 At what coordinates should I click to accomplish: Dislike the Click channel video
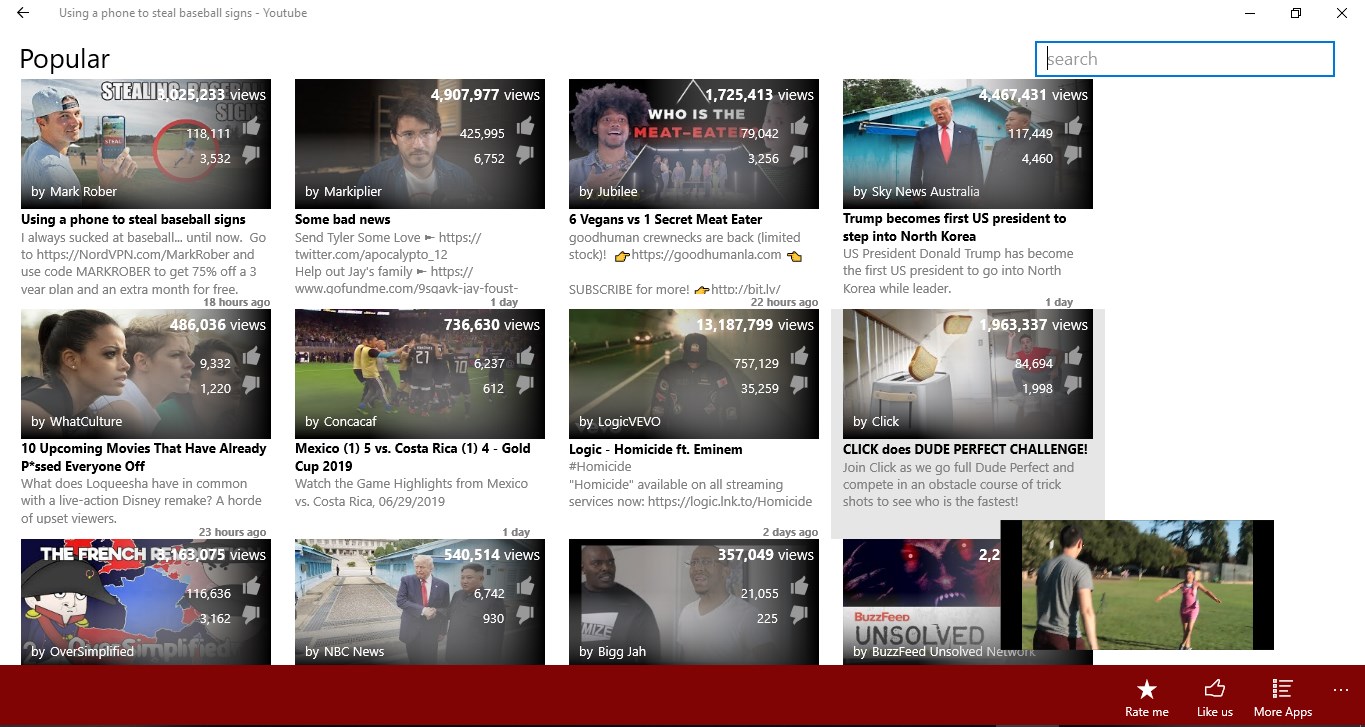[1073, 384]
